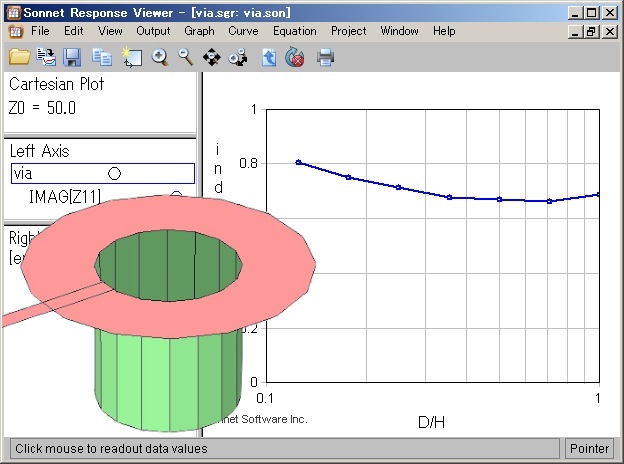Click the readout data values status message
The width and height of the screenshot is (624, 464).
click(111, 448)
